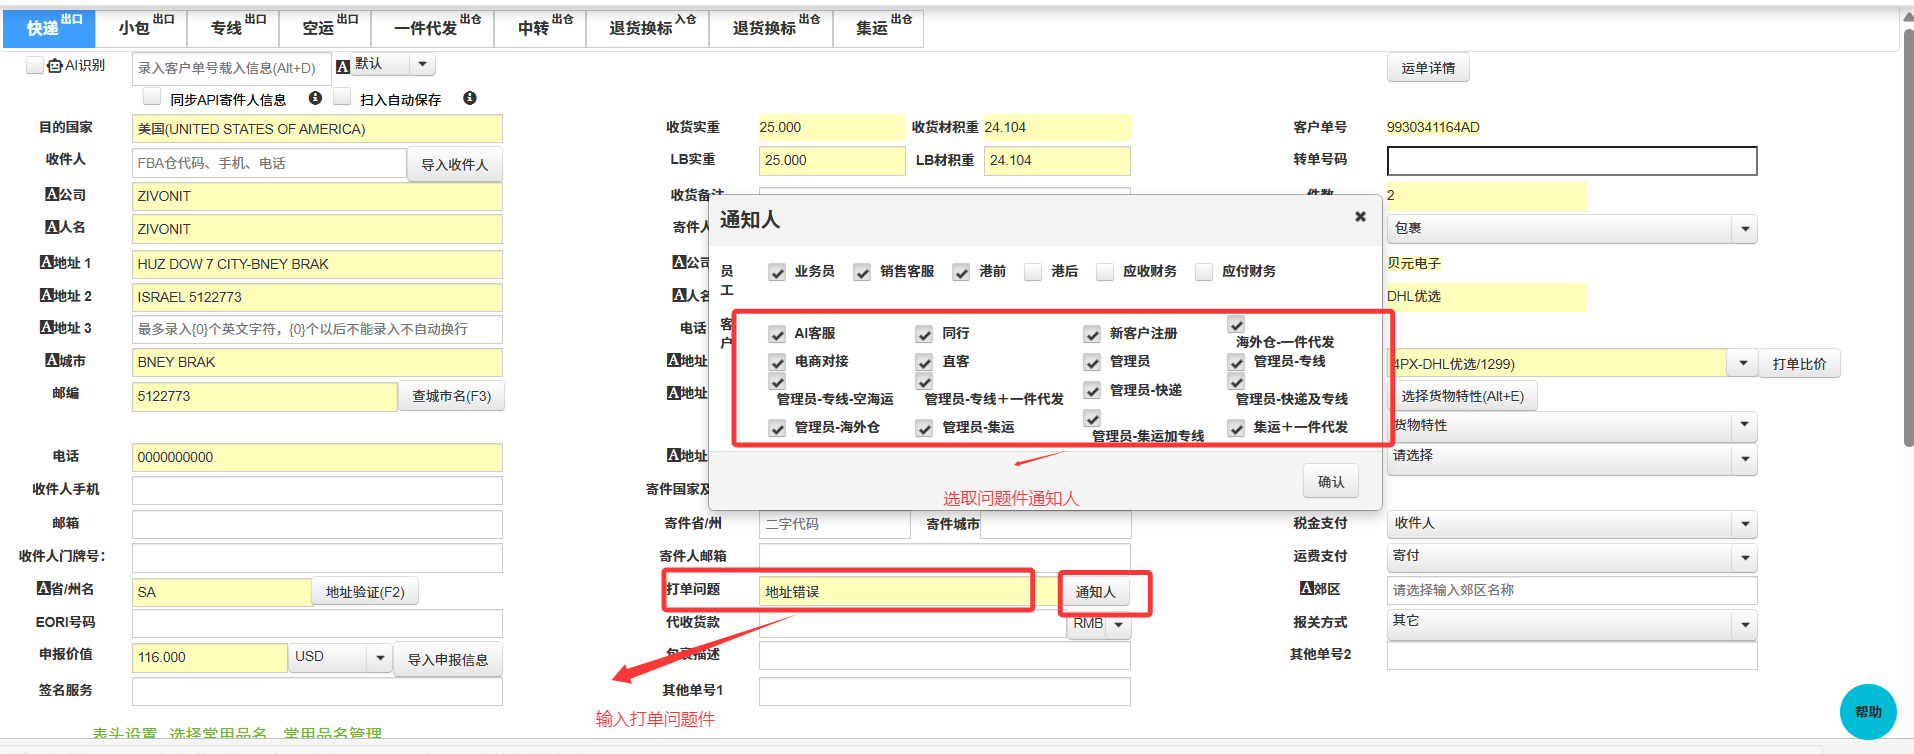Click the info icon beside 同步API寄件人信息
The height and width of the screenshot is (754, 1914).
tap(315, 98)
